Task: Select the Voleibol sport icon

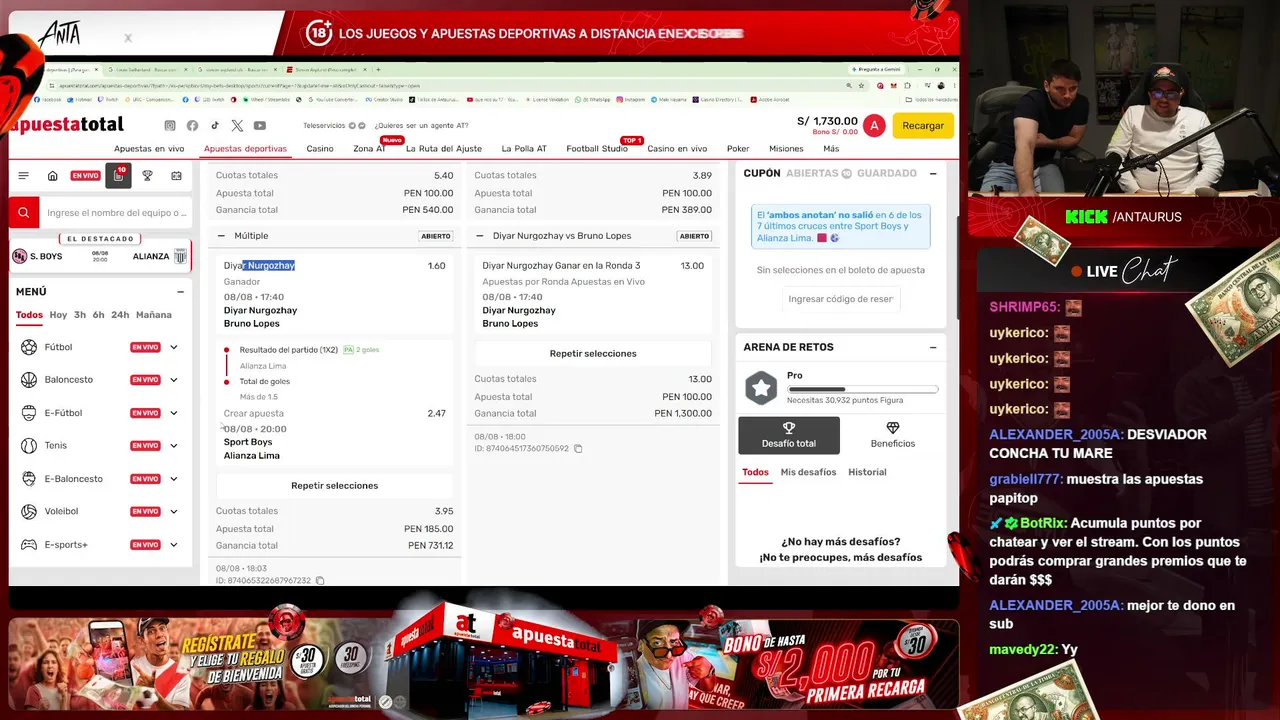Action: [29, 512]
